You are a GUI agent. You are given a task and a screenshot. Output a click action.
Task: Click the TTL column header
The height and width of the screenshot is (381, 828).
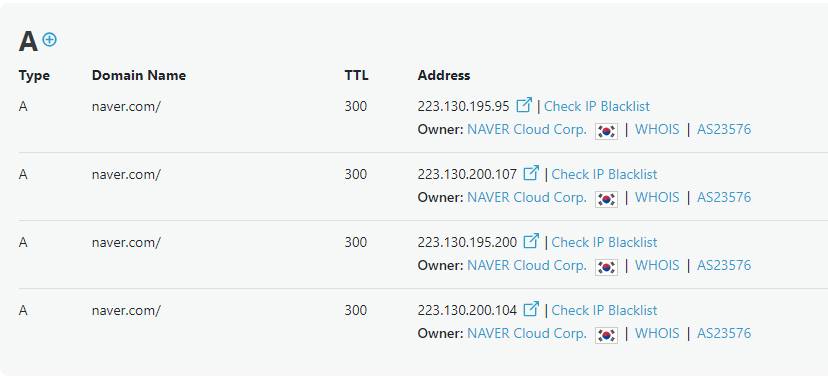[x=356, y=75]
